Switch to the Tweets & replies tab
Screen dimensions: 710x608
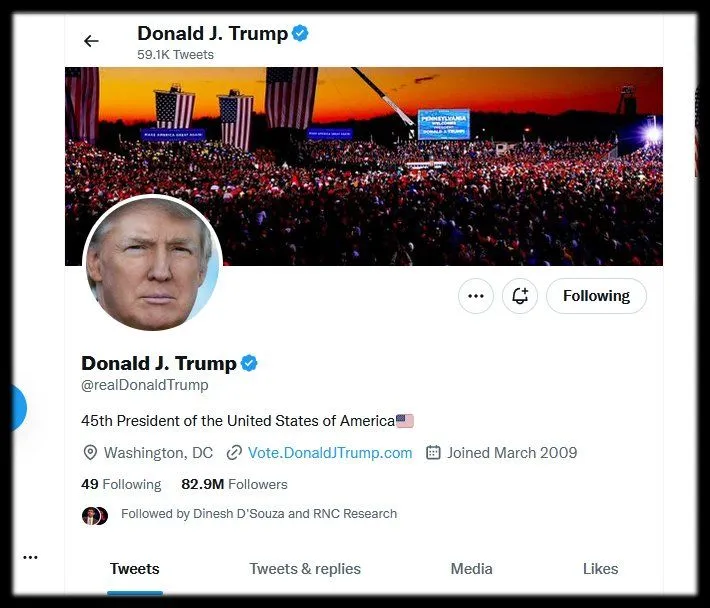pos(305,569)
